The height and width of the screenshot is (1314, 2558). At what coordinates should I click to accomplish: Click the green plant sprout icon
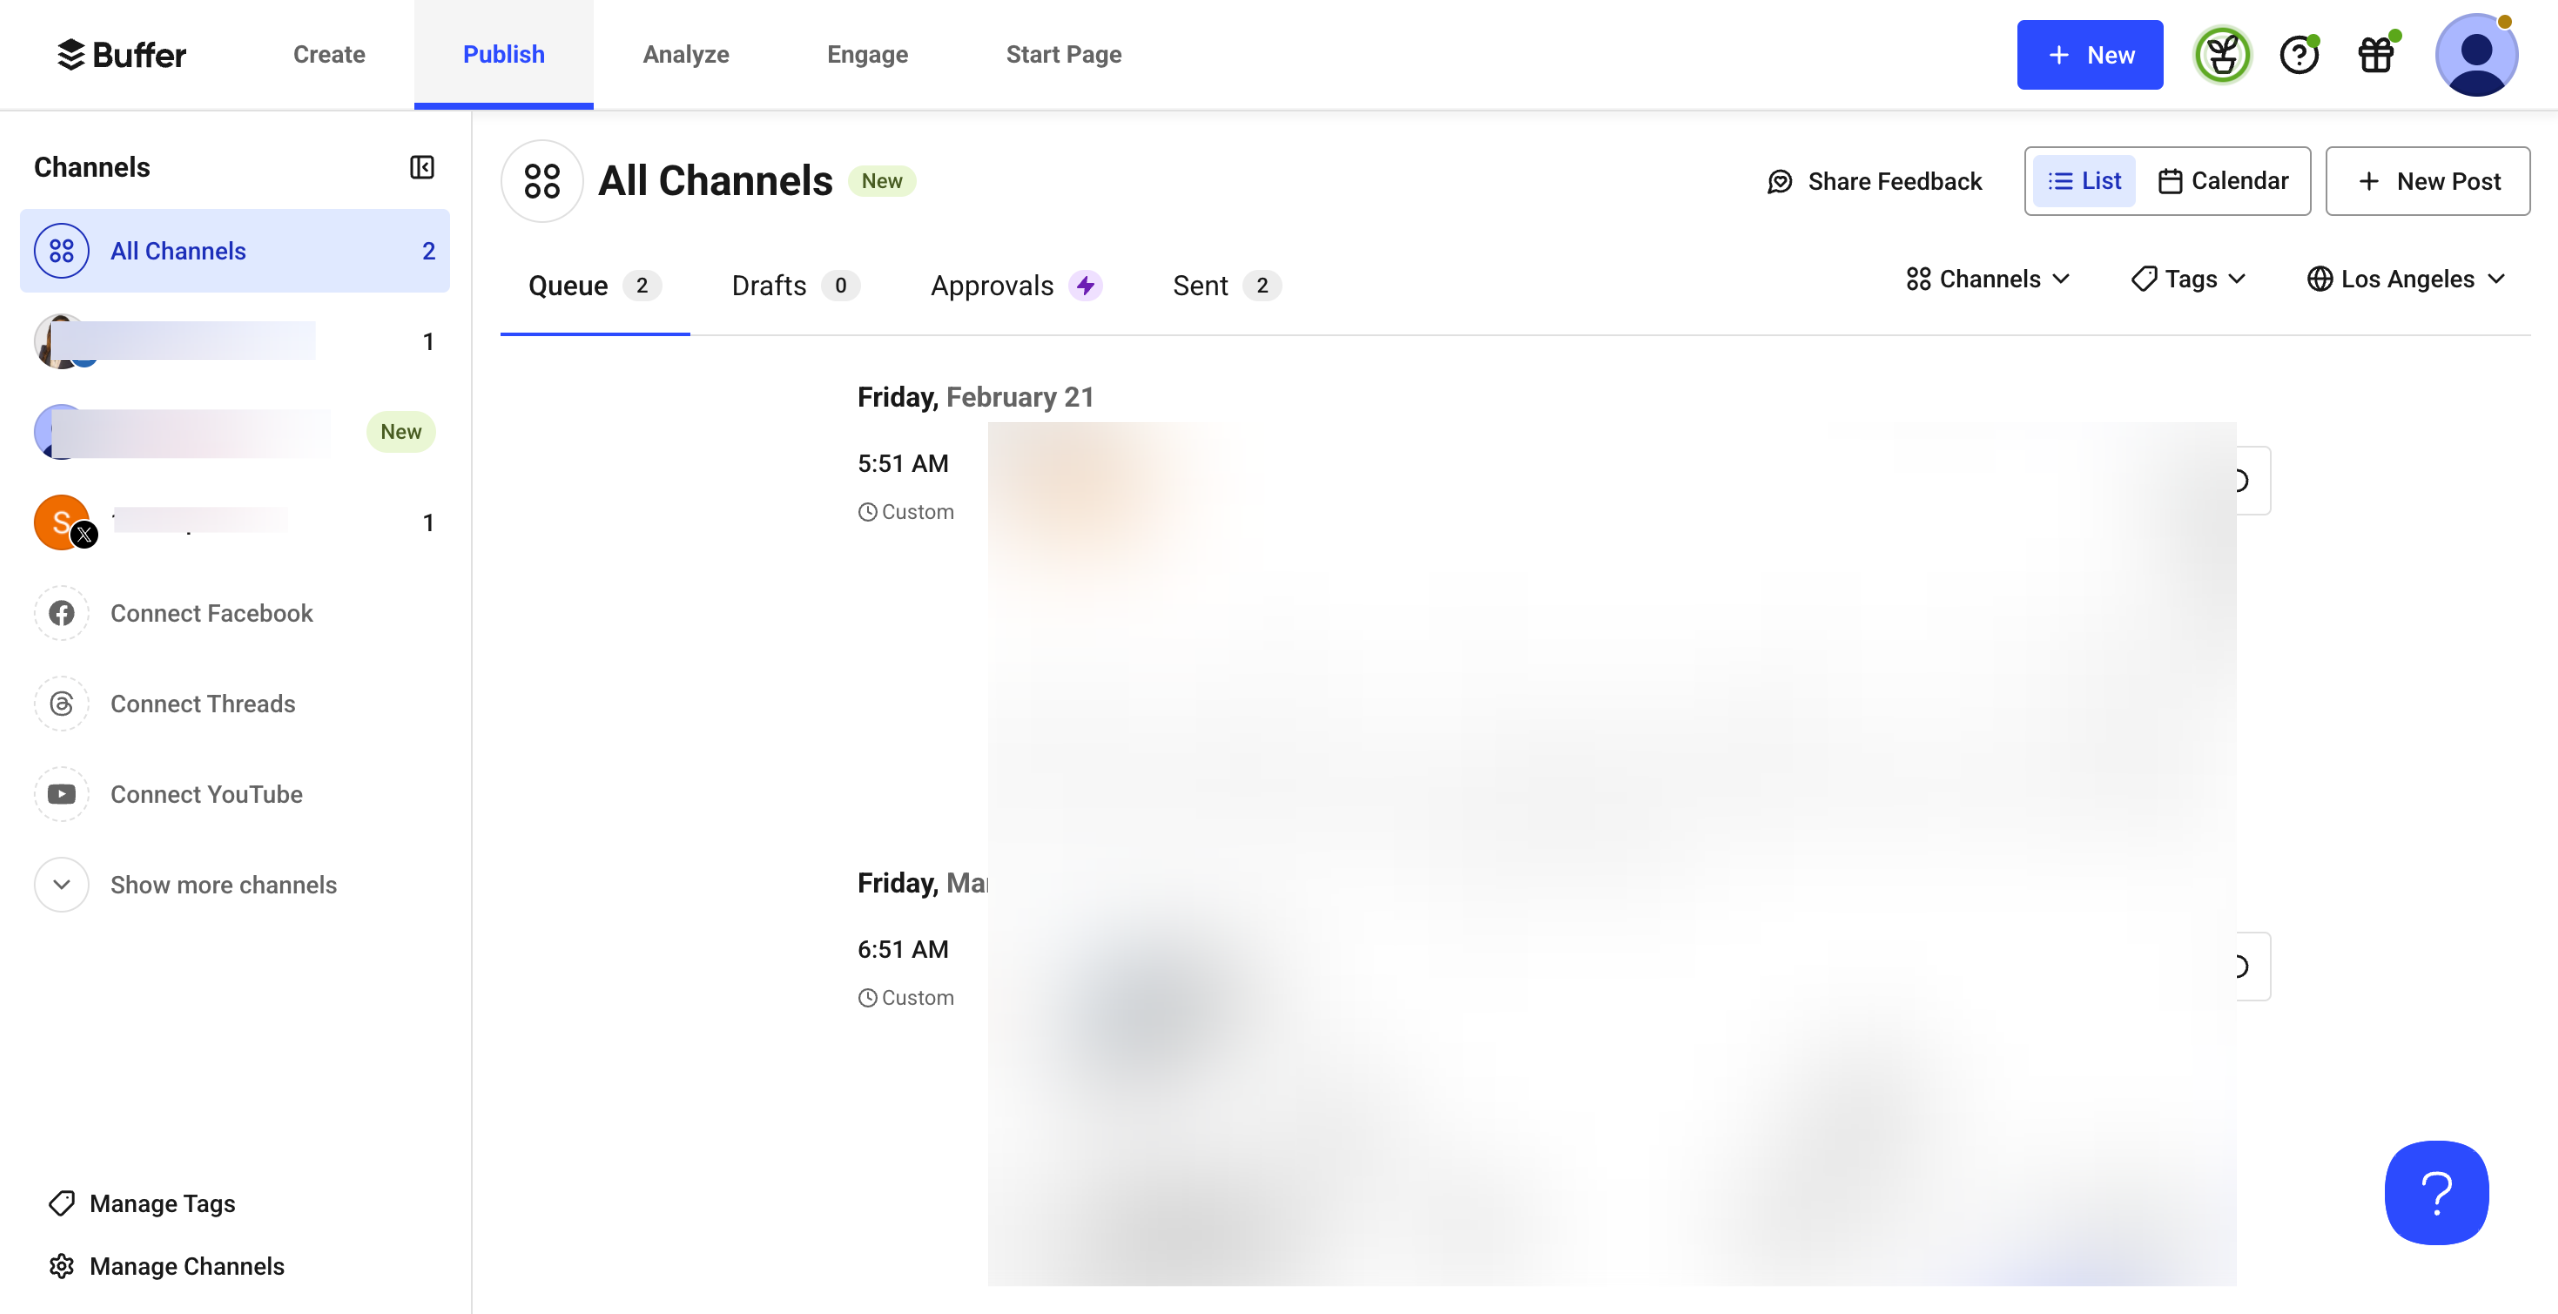coord(2222,55)
